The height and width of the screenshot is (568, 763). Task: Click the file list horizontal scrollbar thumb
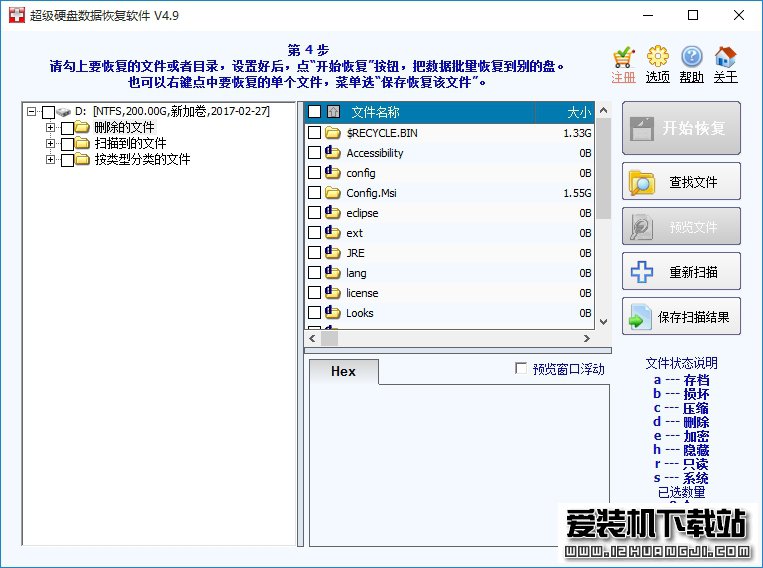329,338
